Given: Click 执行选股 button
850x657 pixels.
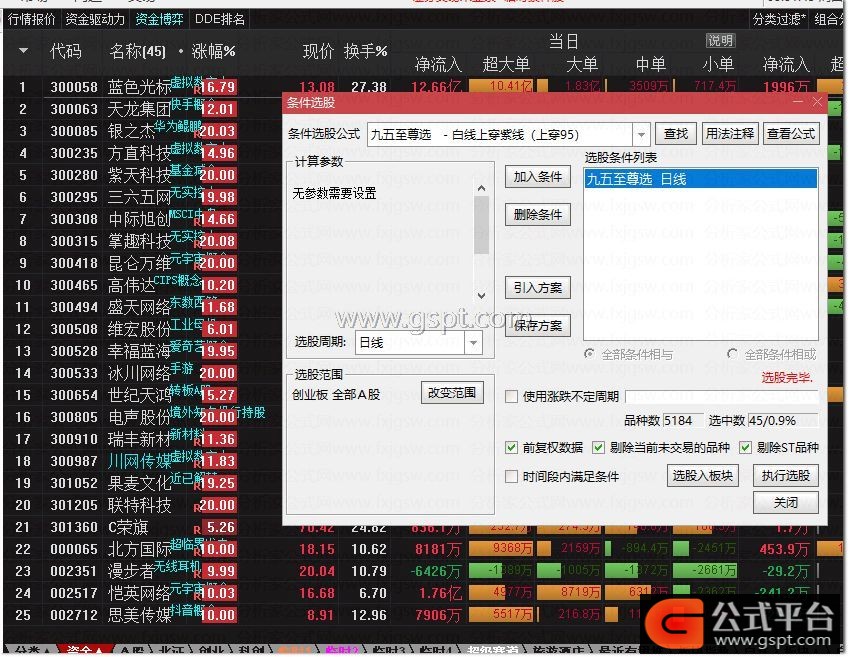Looking at the screenshot, I should (785, 475).
